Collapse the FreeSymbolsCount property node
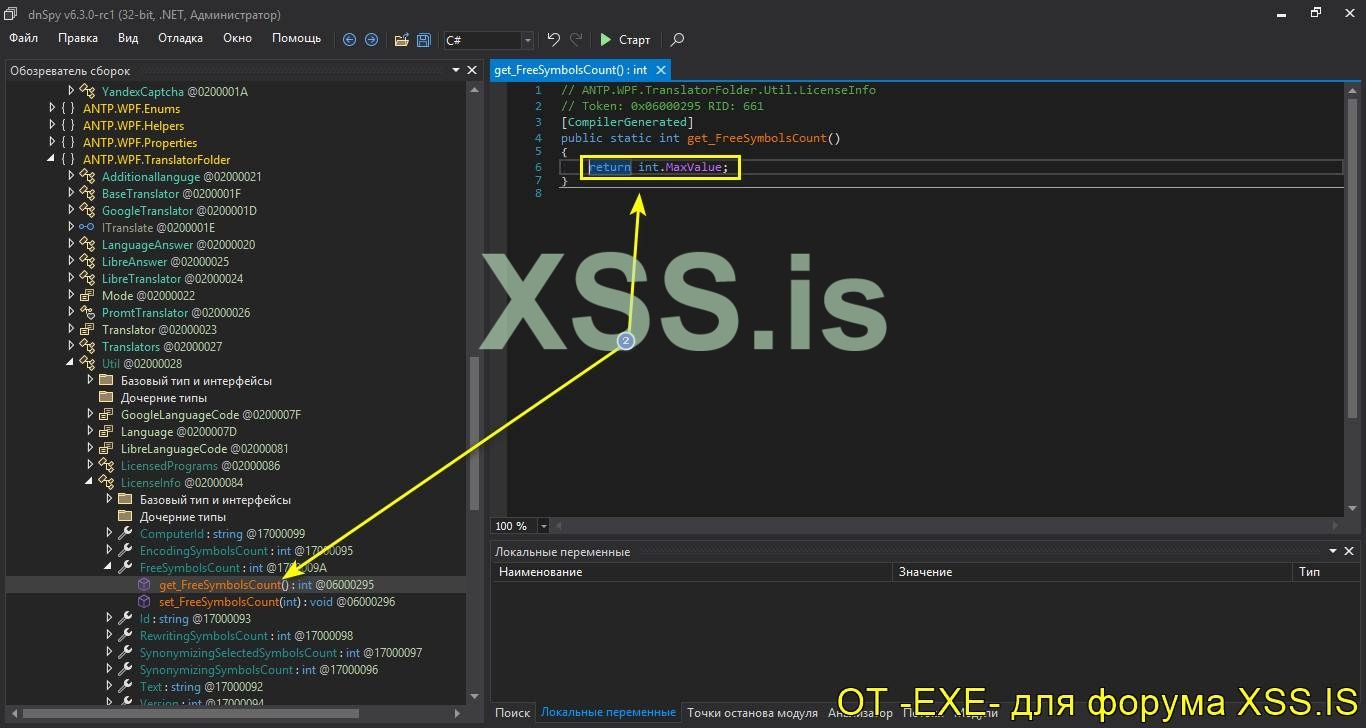 [x=109, y=568]
